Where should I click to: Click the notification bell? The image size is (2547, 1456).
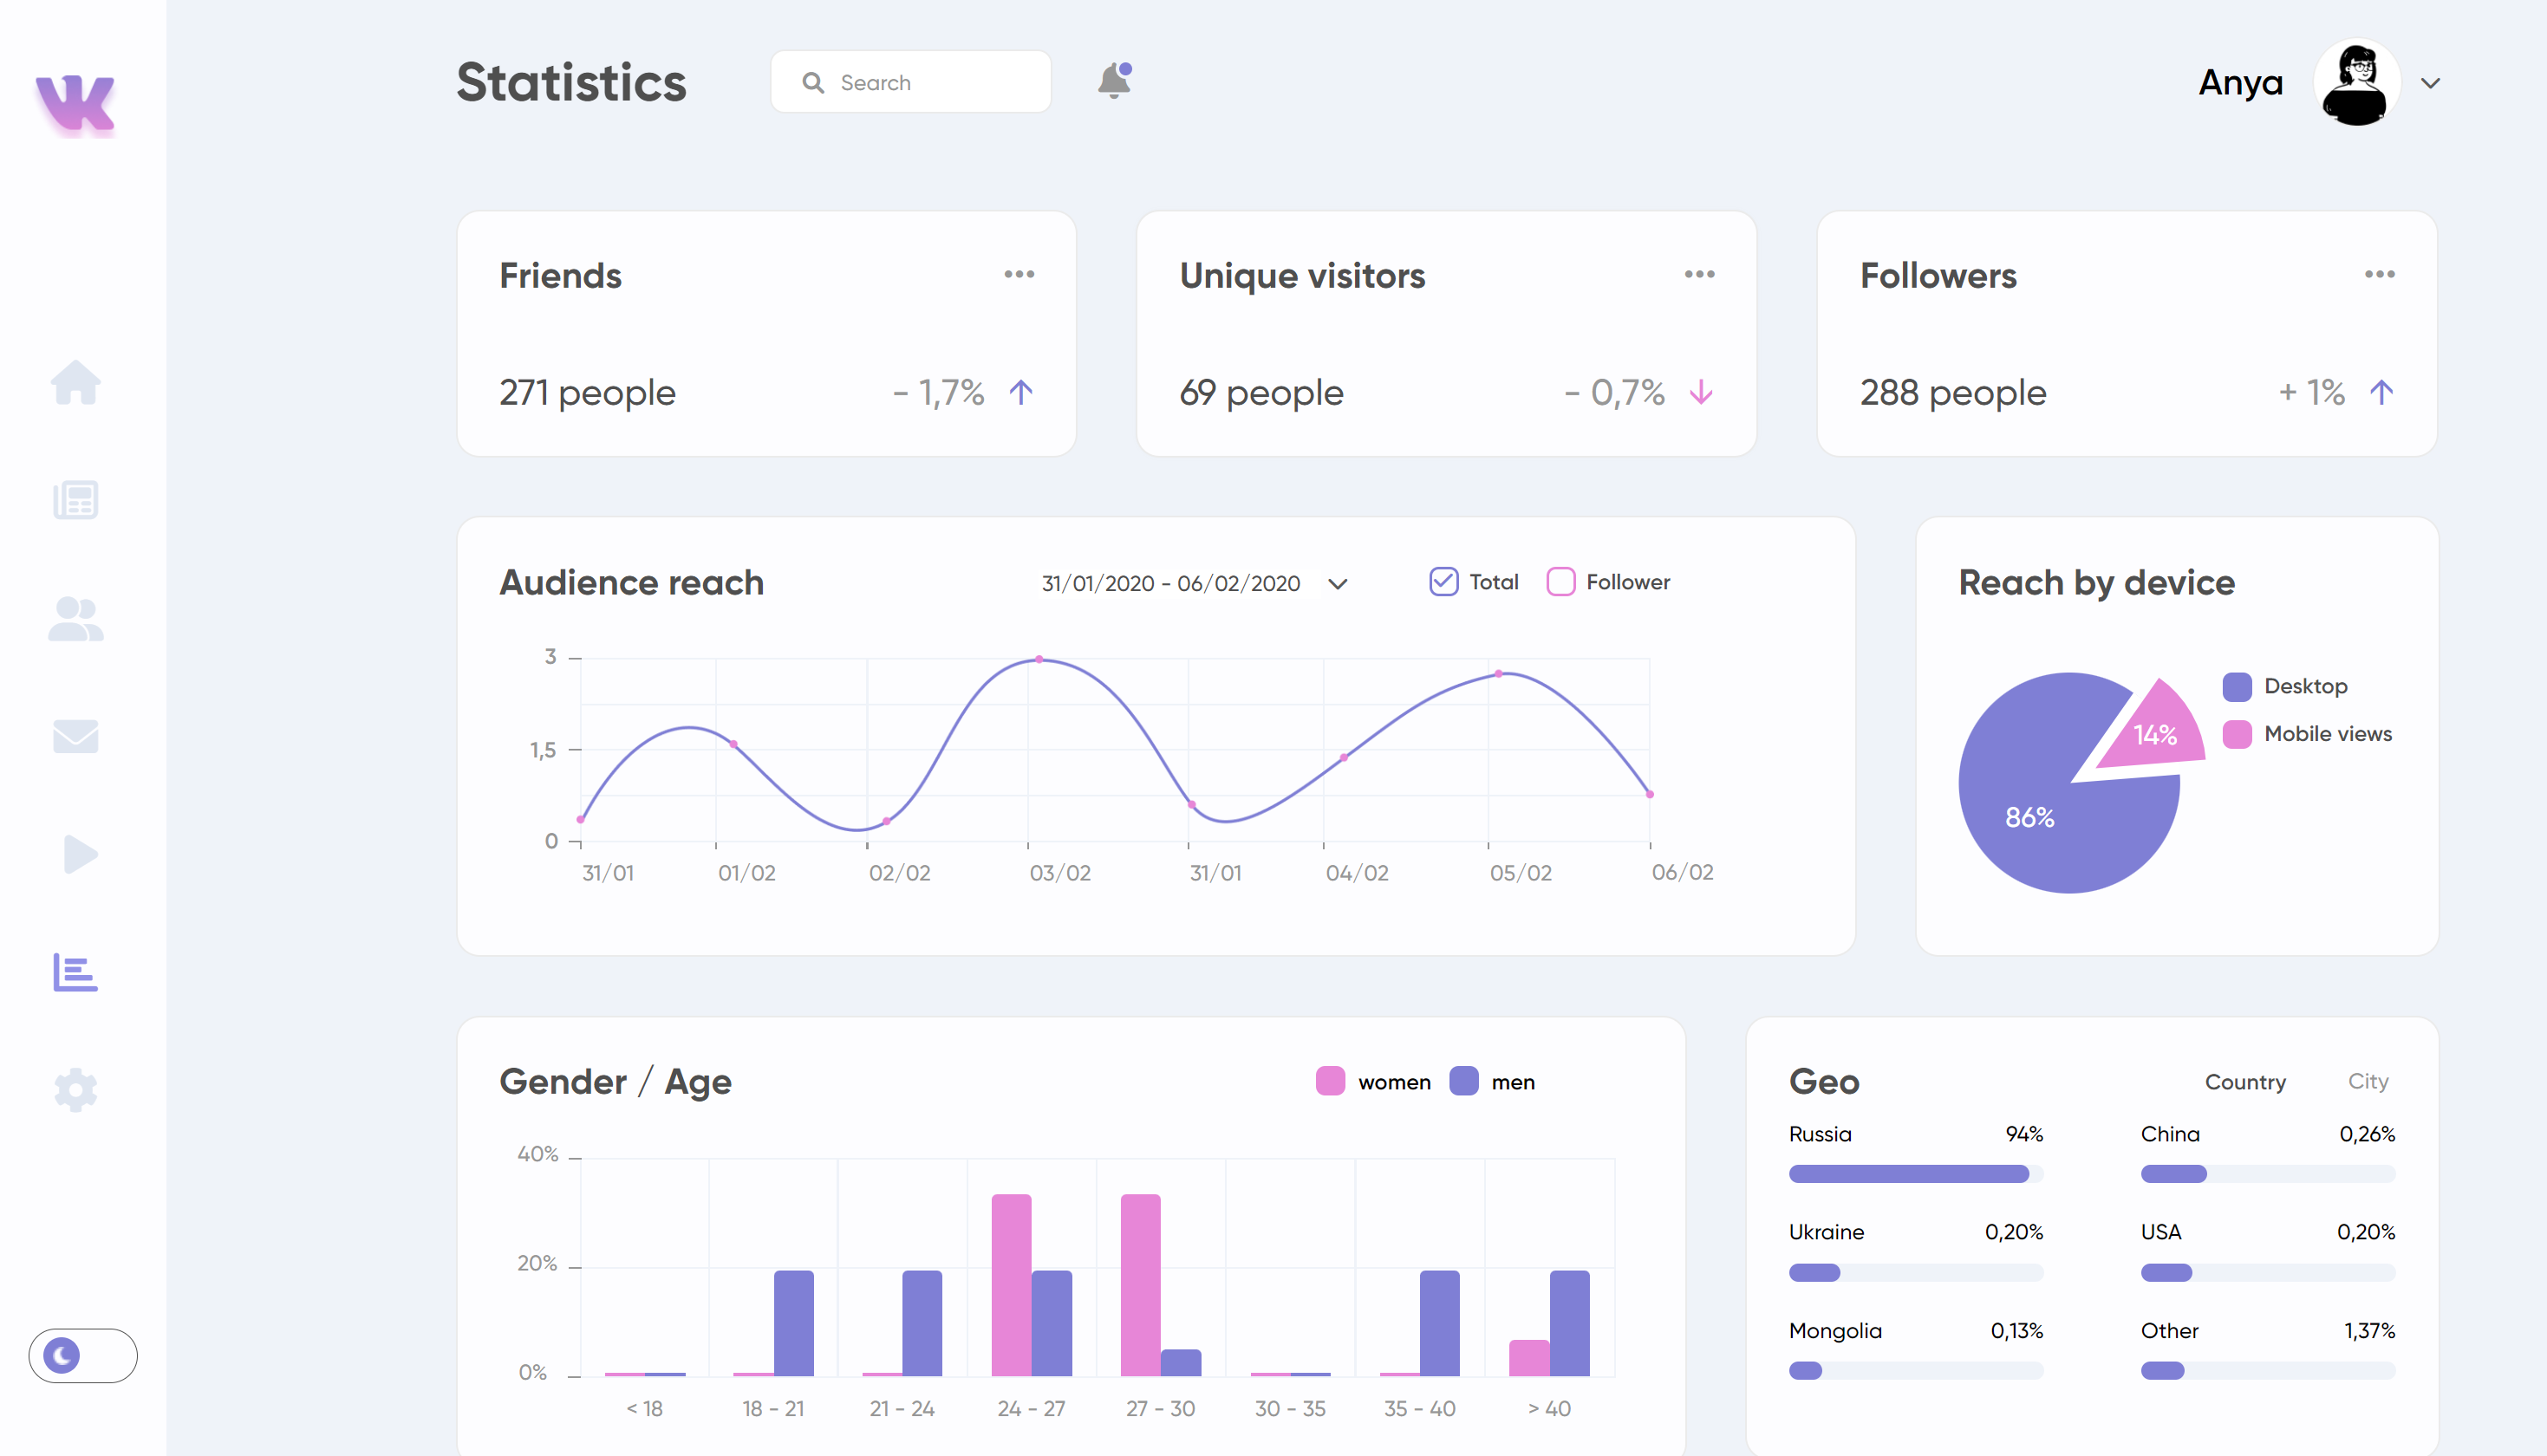1113,81
